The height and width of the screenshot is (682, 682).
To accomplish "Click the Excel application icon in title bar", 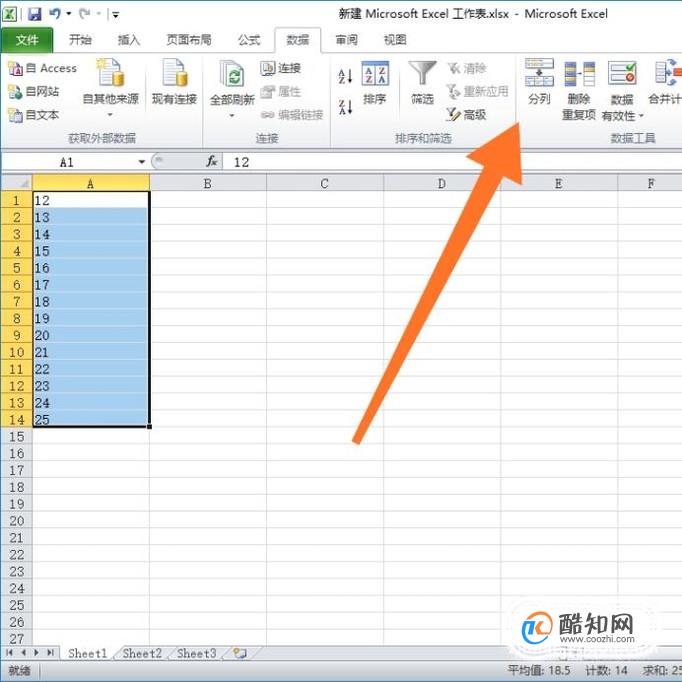I will click(10, 14).
